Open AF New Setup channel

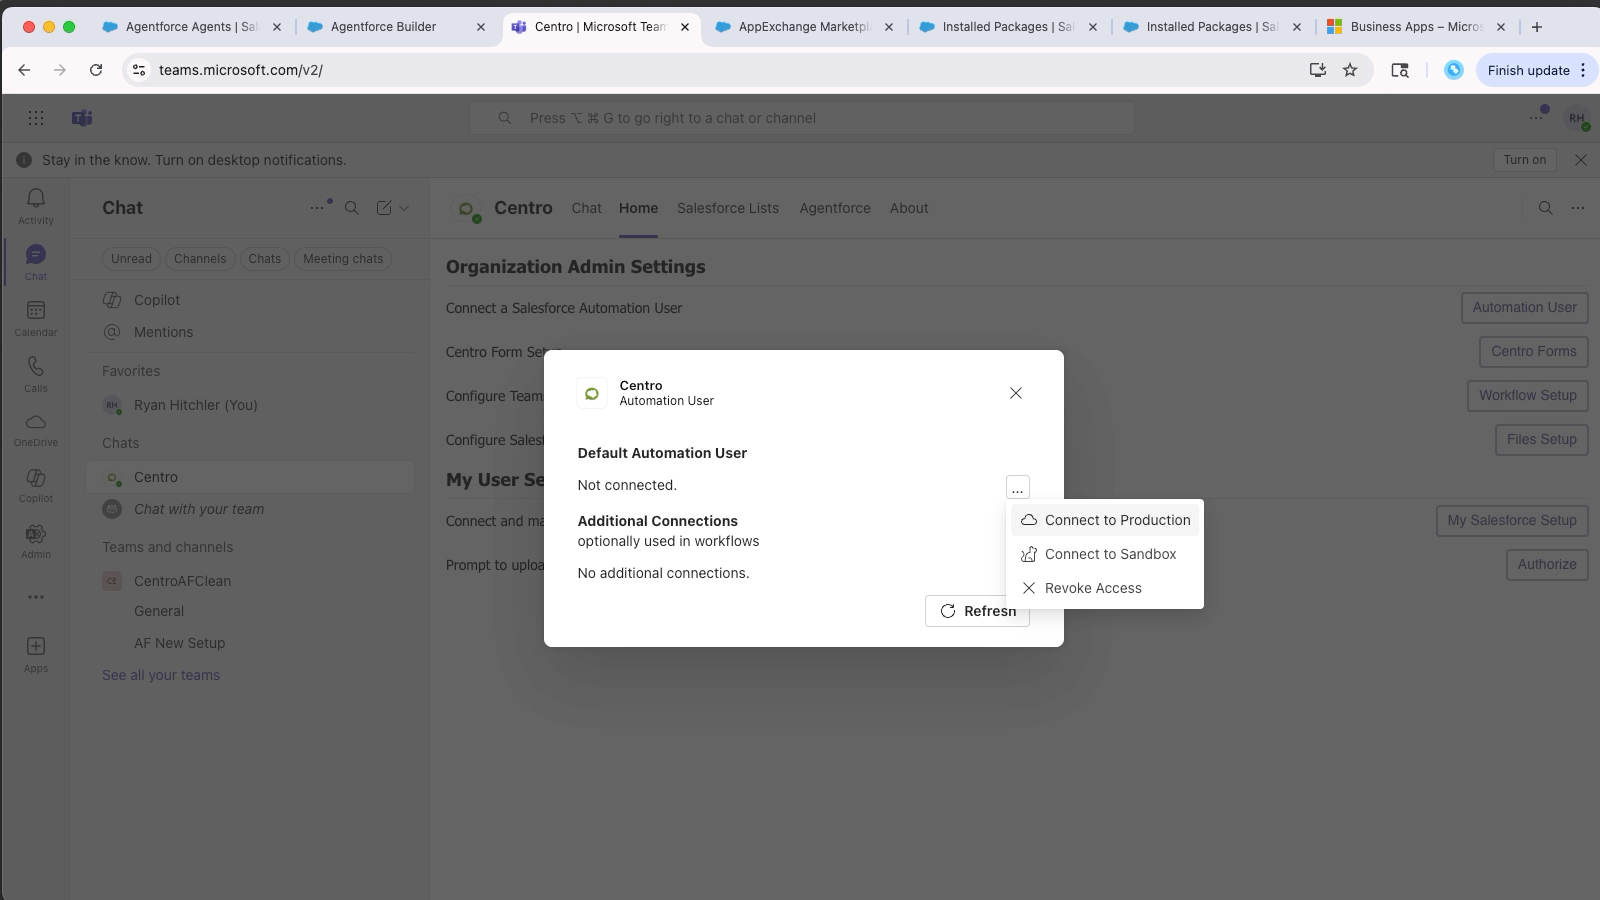[x=180, y=643]
